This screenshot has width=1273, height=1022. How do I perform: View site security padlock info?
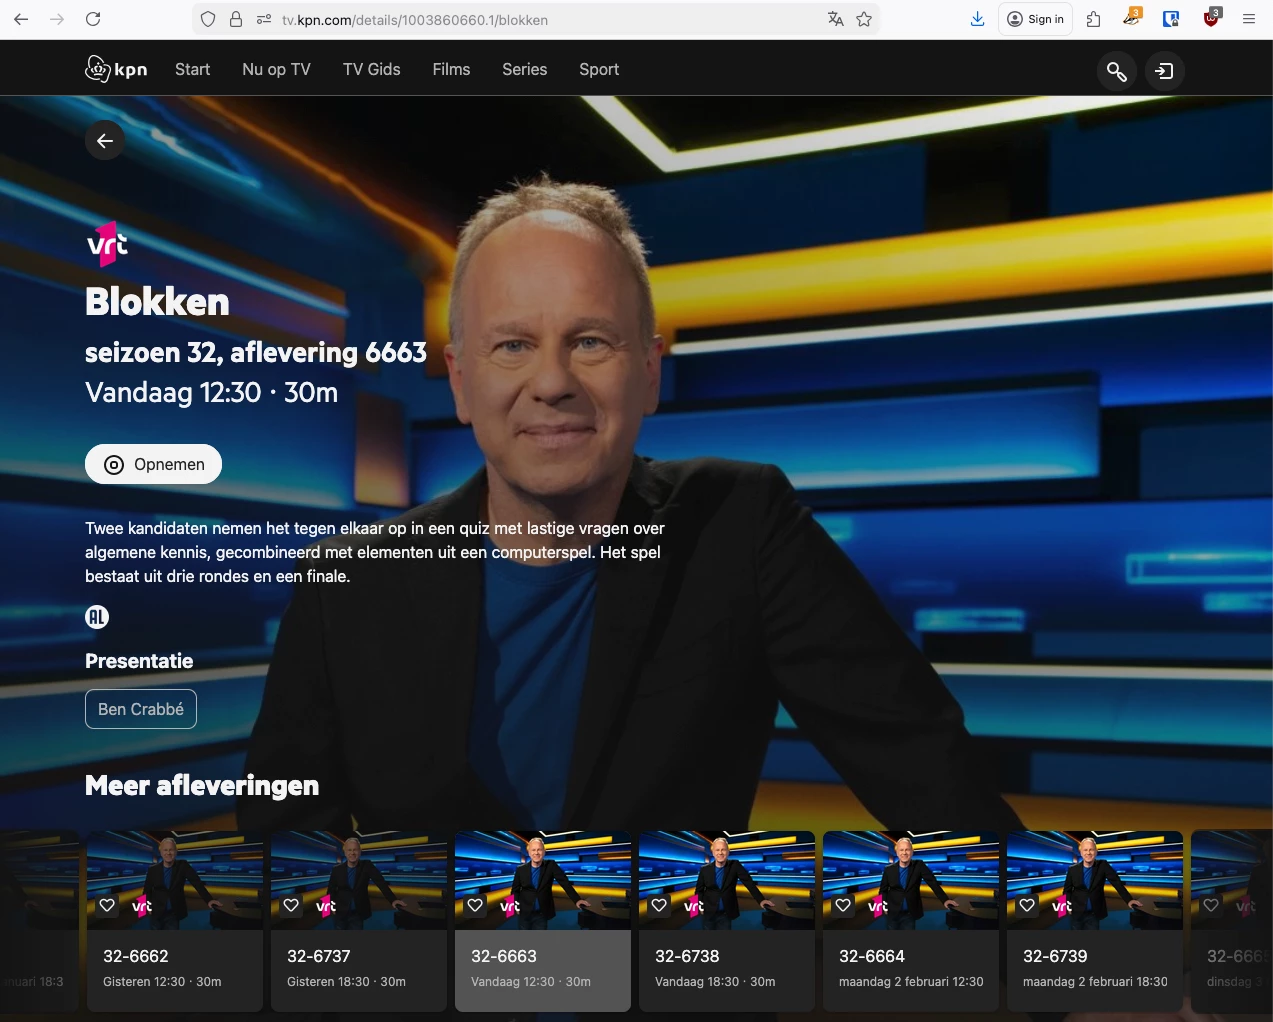[x=236, y=19]
